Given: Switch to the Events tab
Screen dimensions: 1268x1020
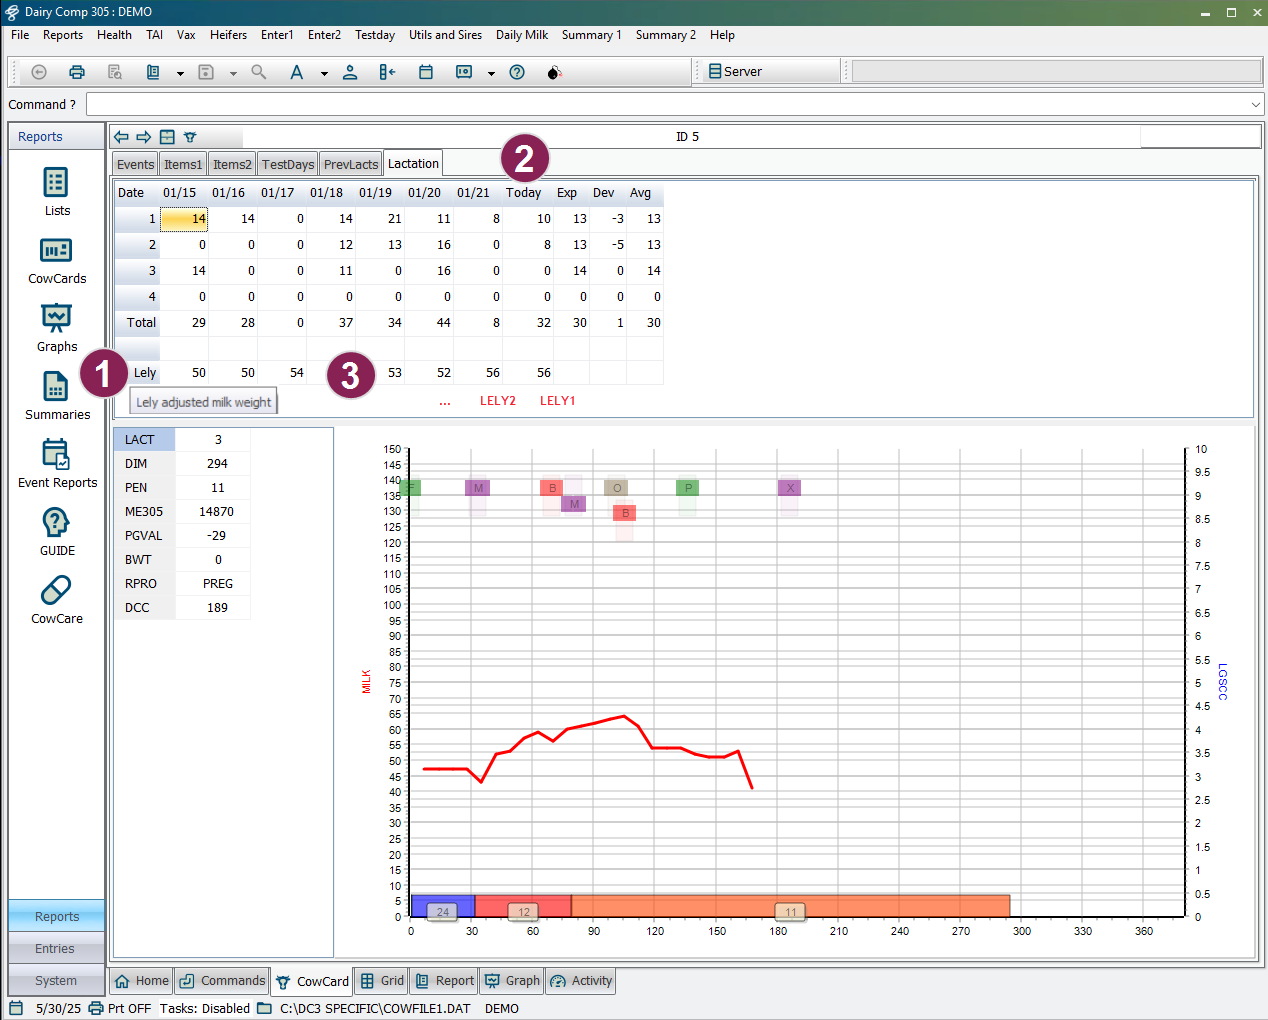Looking at the screenshot, I should point(135,165).
